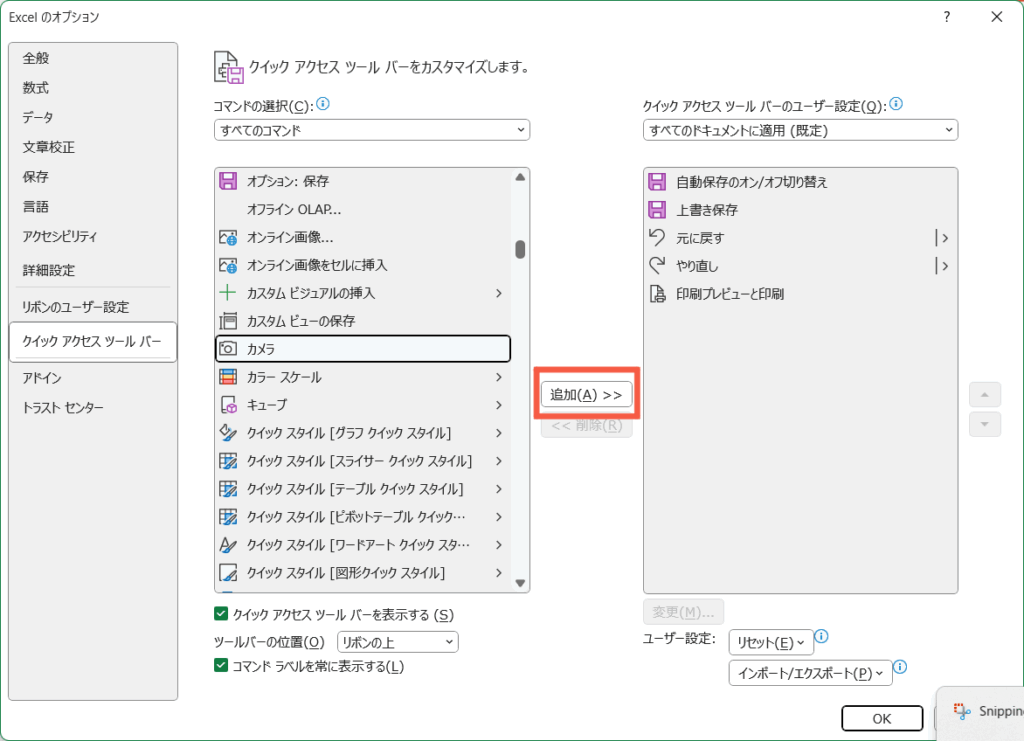This screenshot has height=741, width=1024.
Task: Click the スライサー クイック スタイル icon
Action: click(x=228, y=461)
